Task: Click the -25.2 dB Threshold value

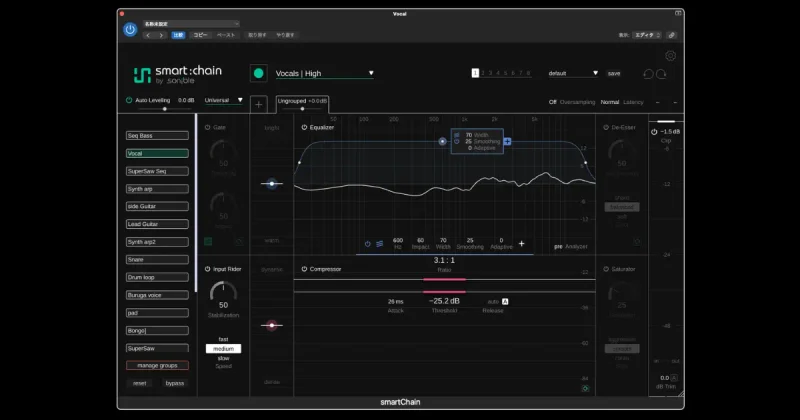Action: point(444,301)
